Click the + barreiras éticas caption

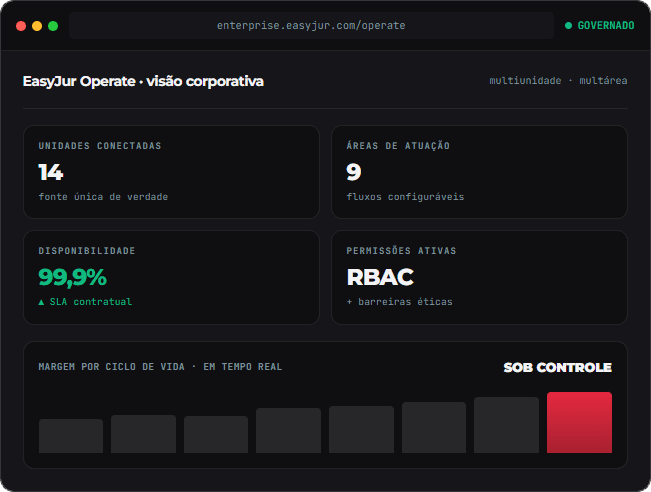pos(399,302)
